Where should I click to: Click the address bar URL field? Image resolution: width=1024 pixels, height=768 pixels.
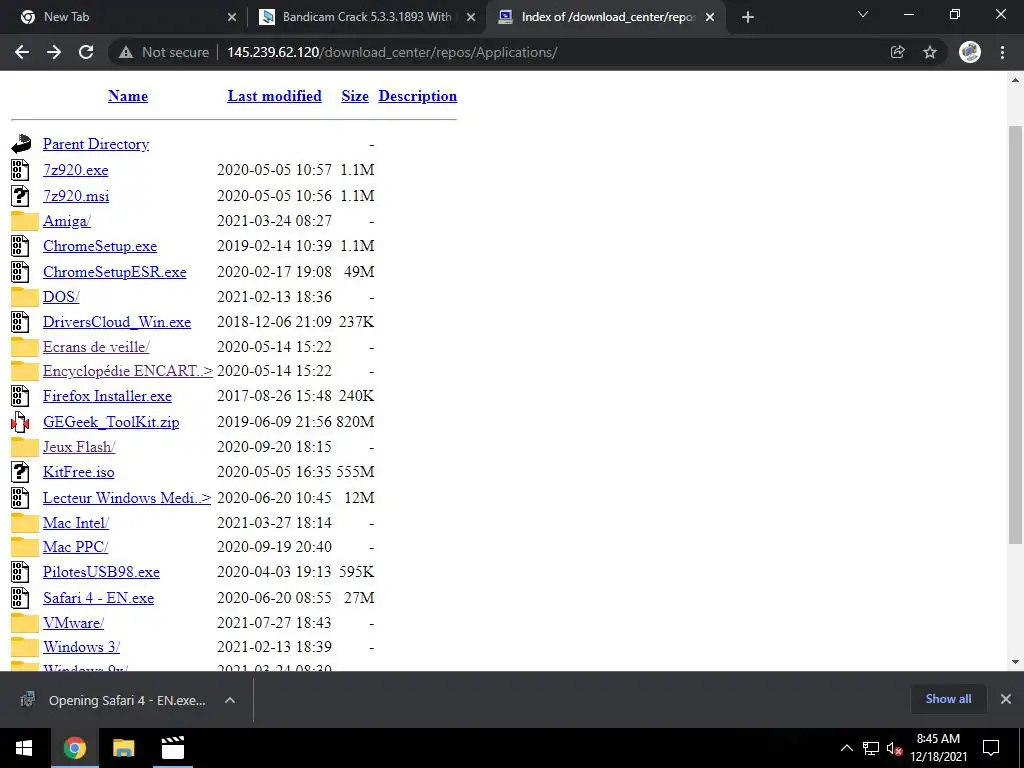pyautogui.click(x=392, y=52)
